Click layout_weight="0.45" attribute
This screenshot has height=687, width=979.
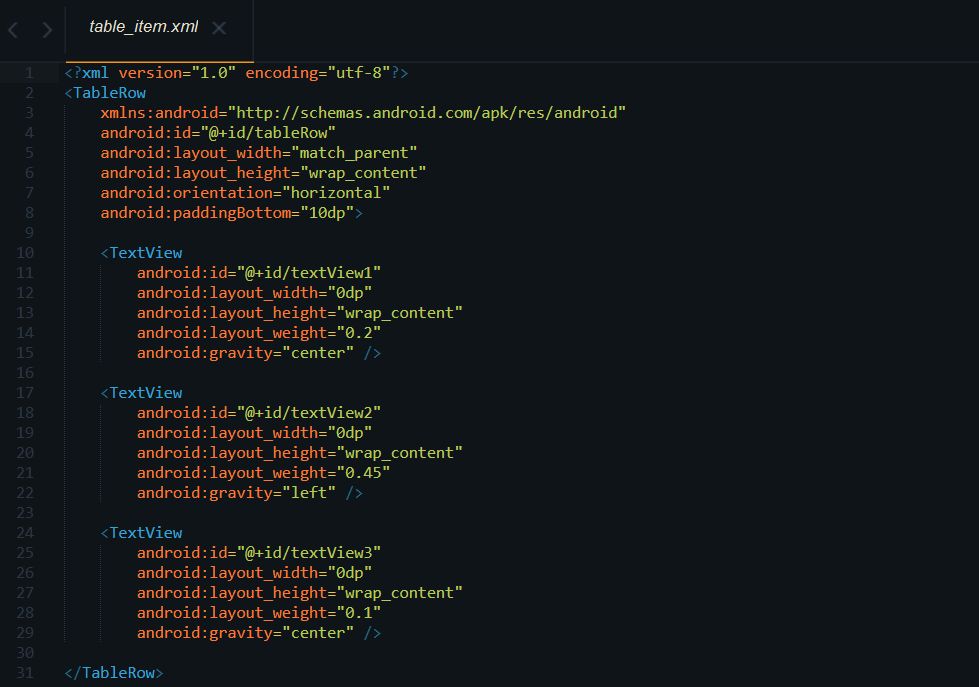point(263,473)
